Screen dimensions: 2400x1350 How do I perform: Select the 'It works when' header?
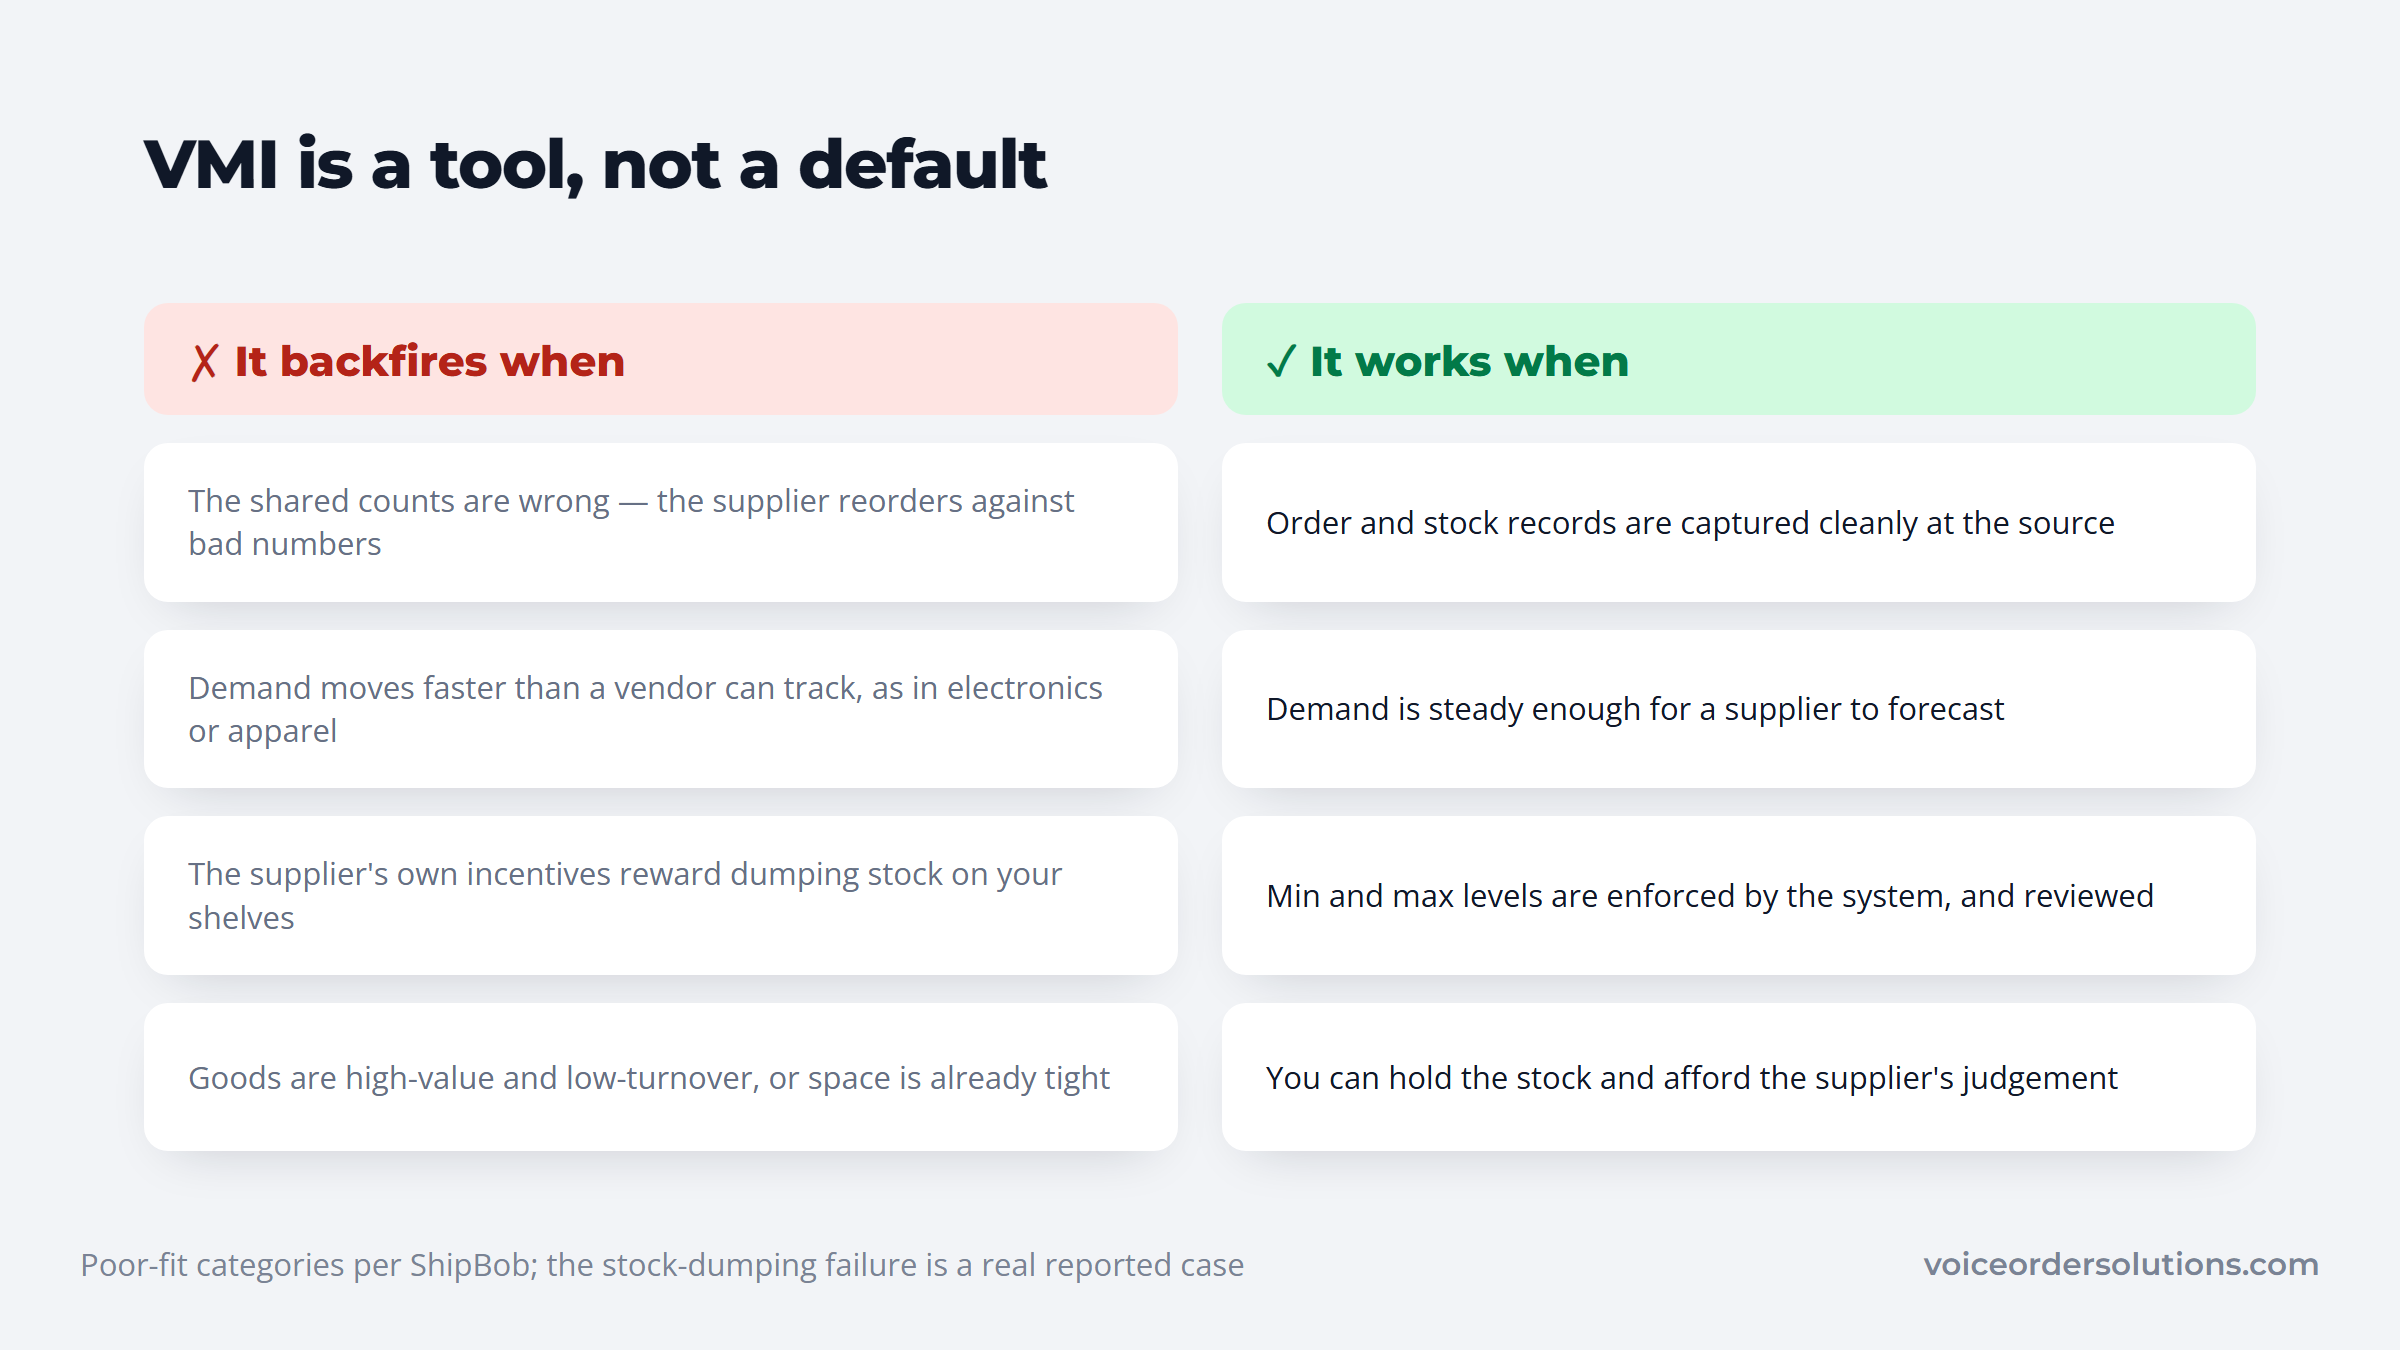[1738, 359]
